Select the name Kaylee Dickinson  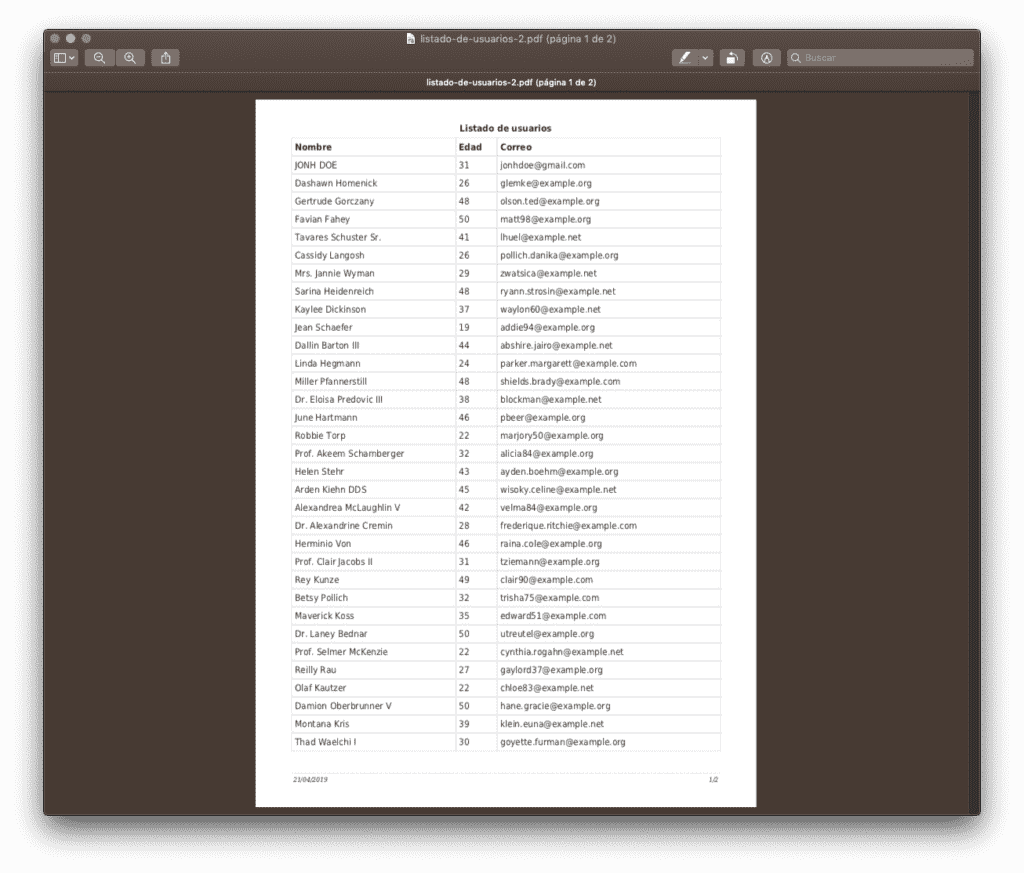point(330,310)
